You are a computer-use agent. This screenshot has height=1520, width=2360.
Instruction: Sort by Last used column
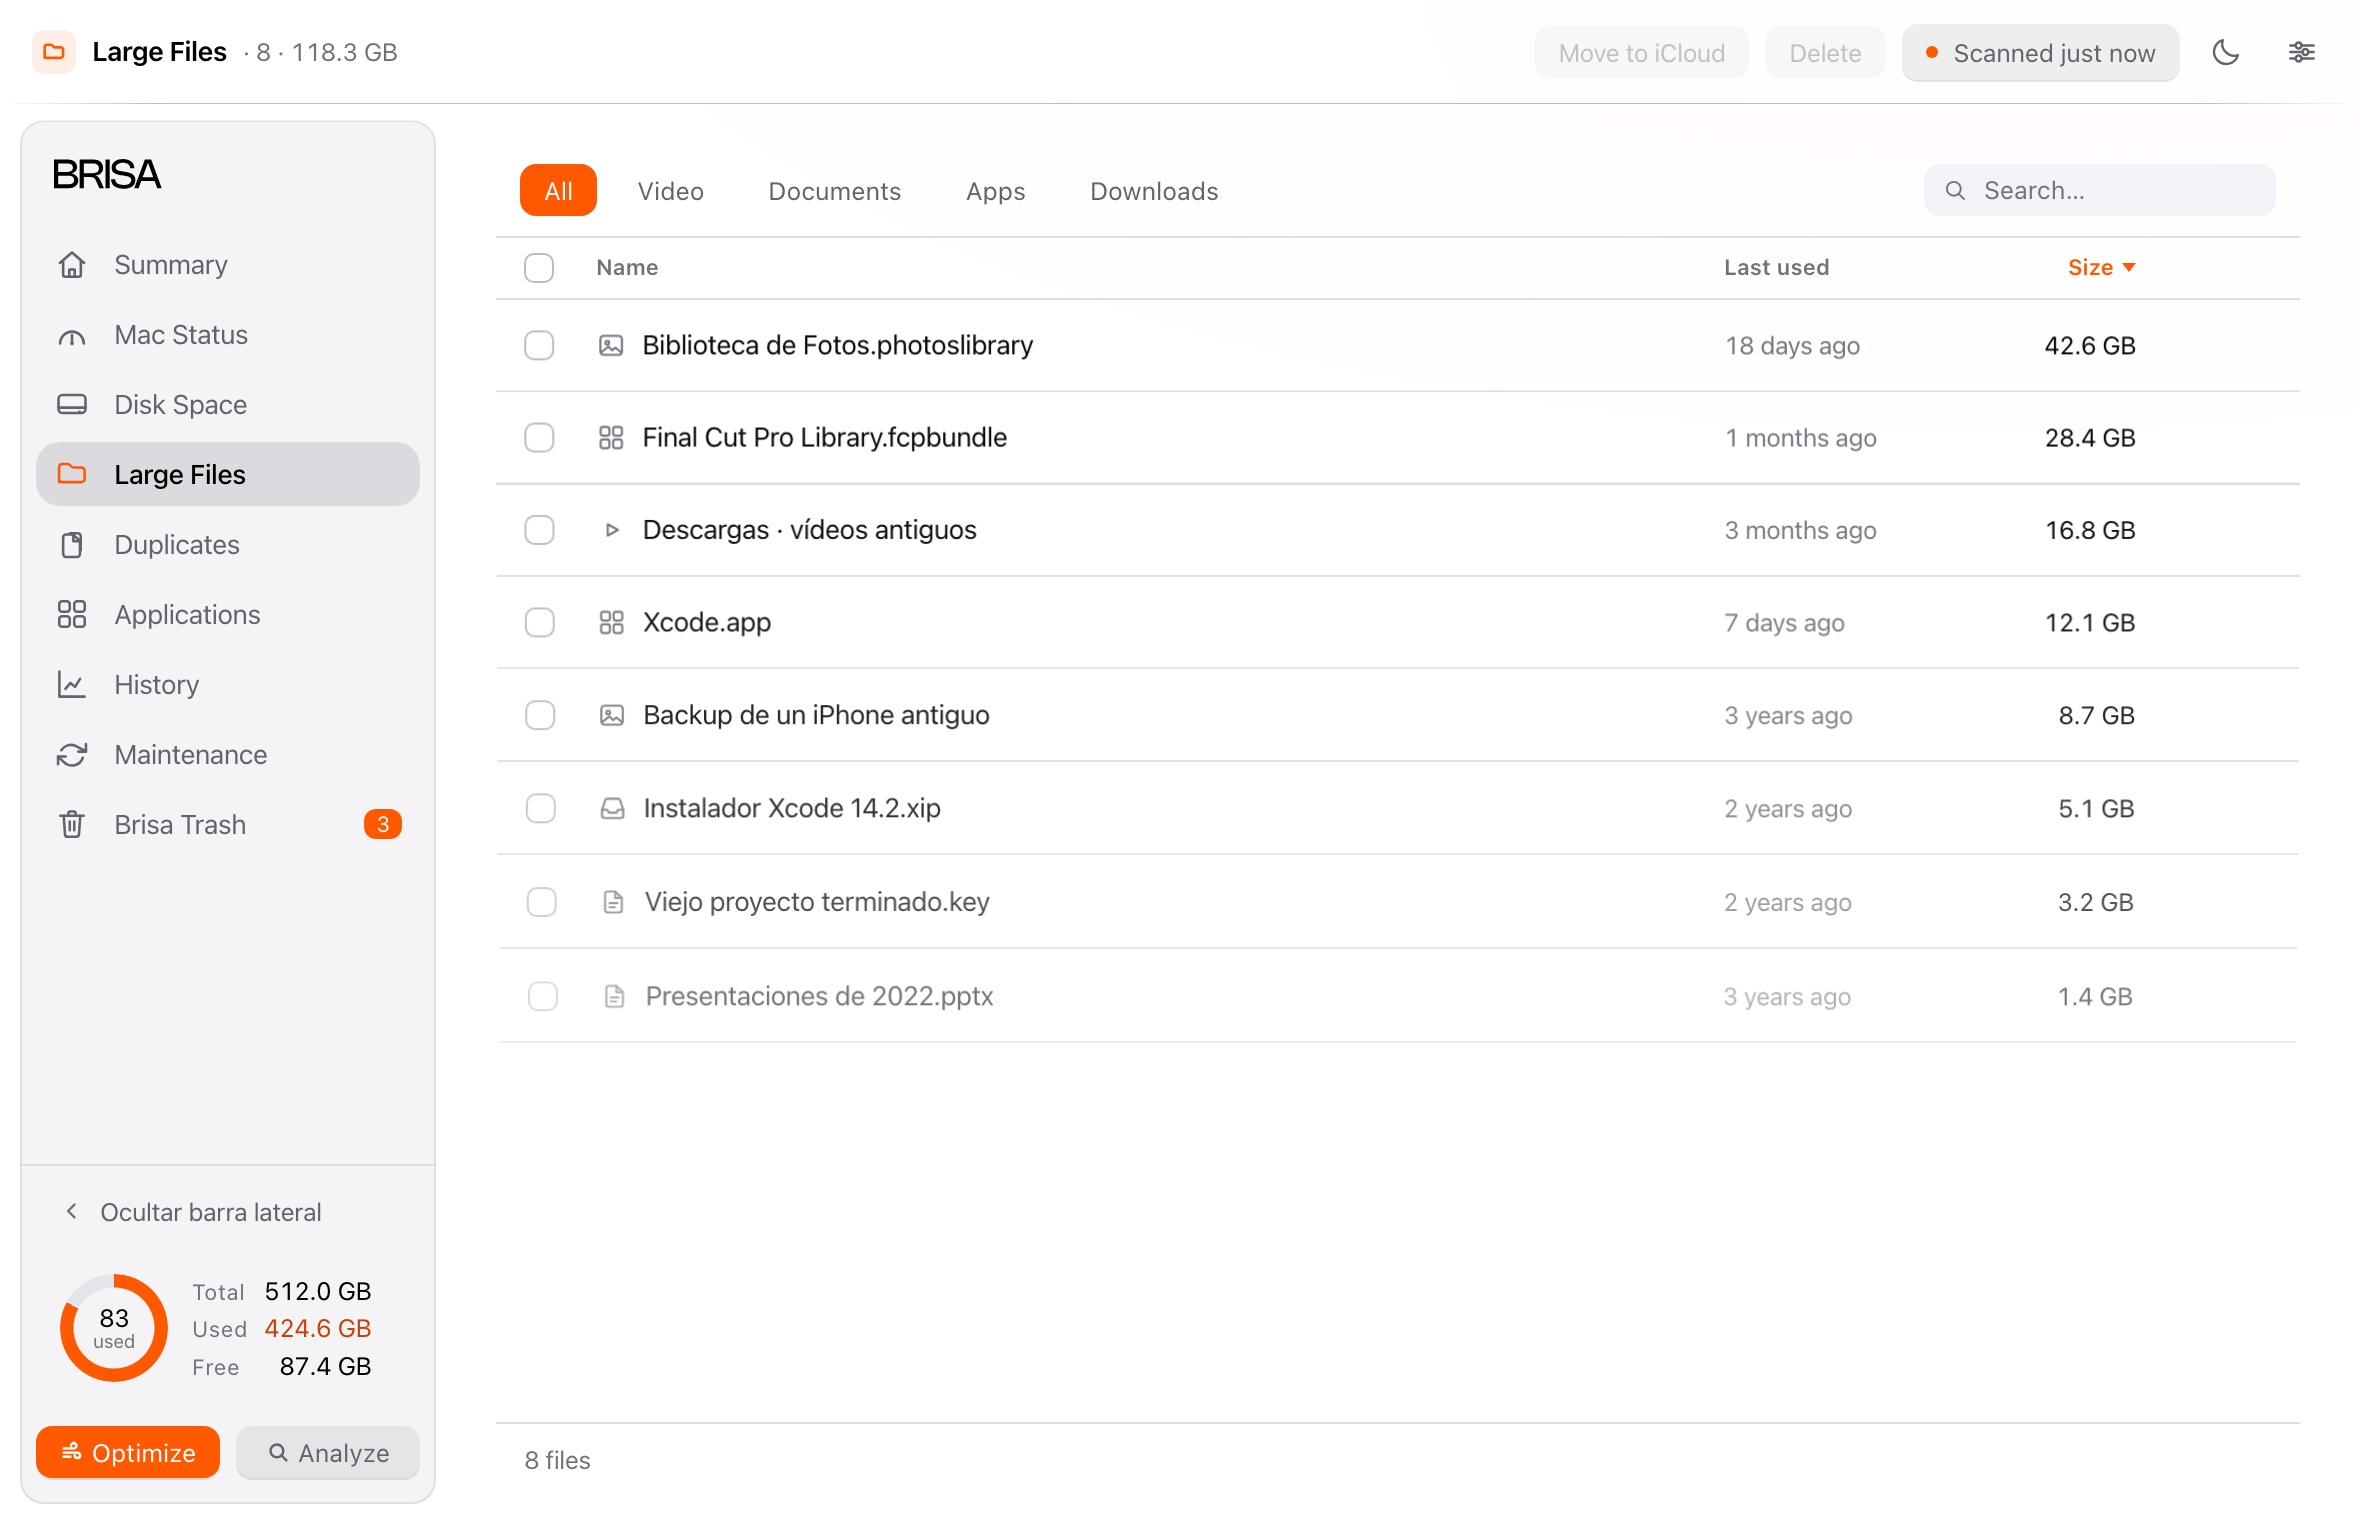[x=1776, y=267]
